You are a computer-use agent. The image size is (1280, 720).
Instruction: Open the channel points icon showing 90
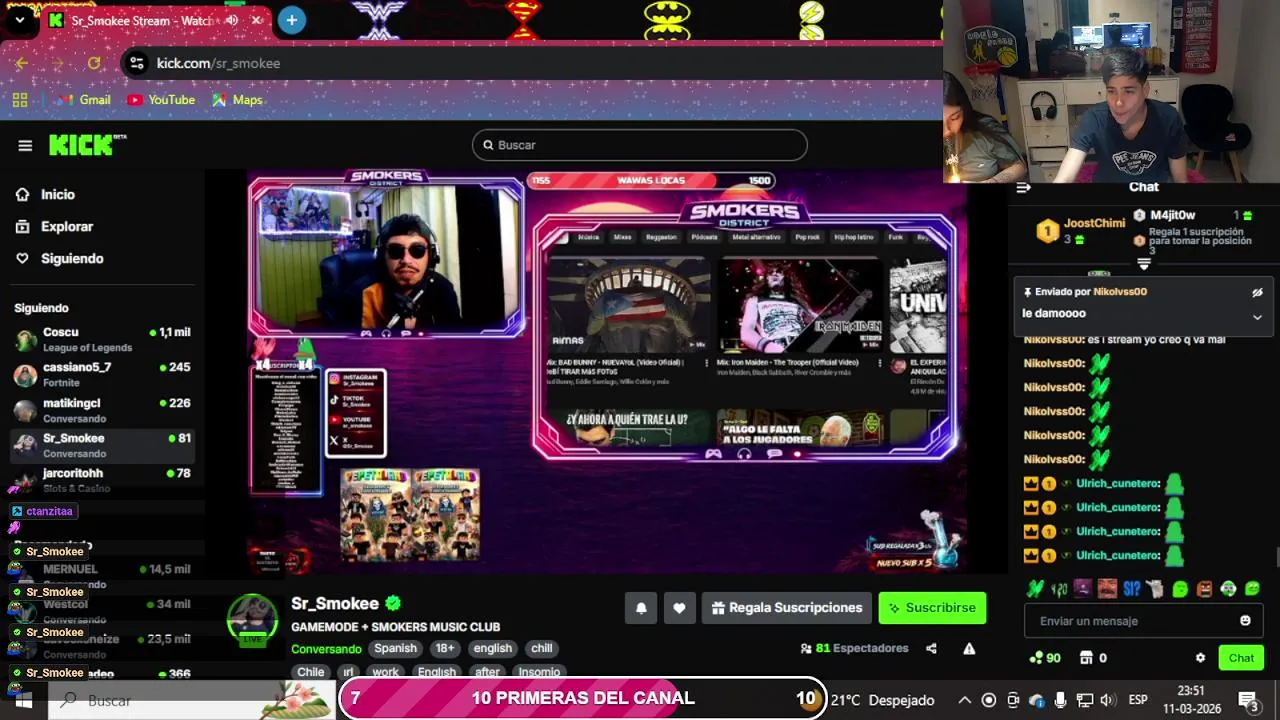click(1045, 658)
